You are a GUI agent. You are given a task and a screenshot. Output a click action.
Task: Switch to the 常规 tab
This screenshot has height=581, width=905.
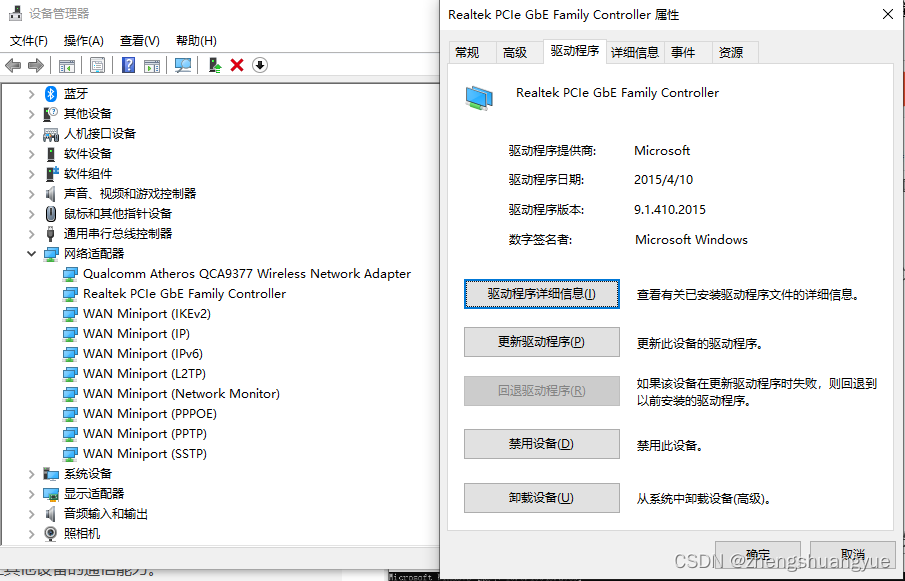(x=472, y=53)
